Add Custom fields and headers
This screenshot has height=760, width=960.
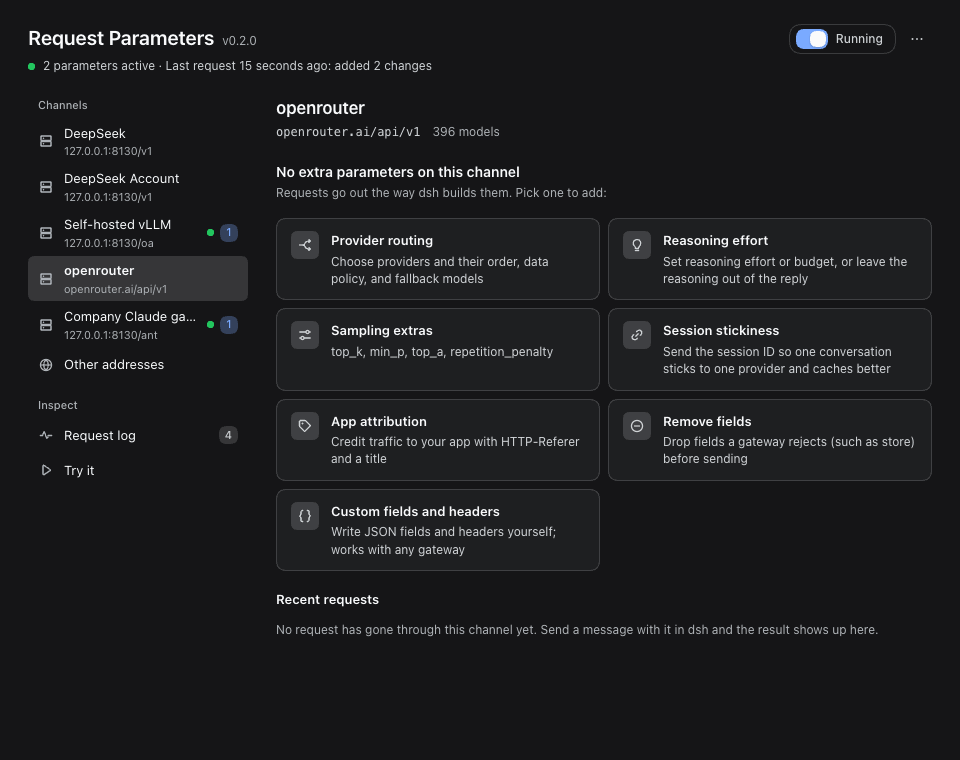(x=438, y=530)
